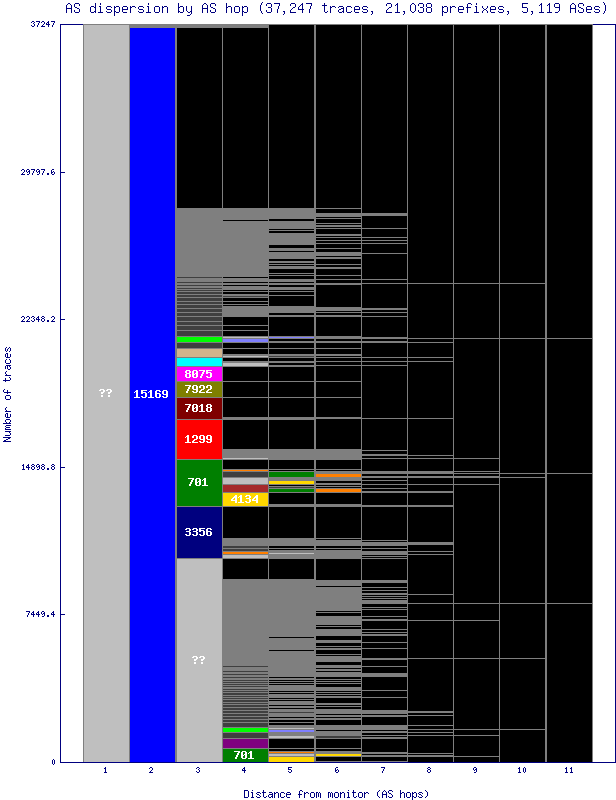Click the navy AS 3356 block
The width and height of the screenshot is (616, 800).
click(198, 532)
